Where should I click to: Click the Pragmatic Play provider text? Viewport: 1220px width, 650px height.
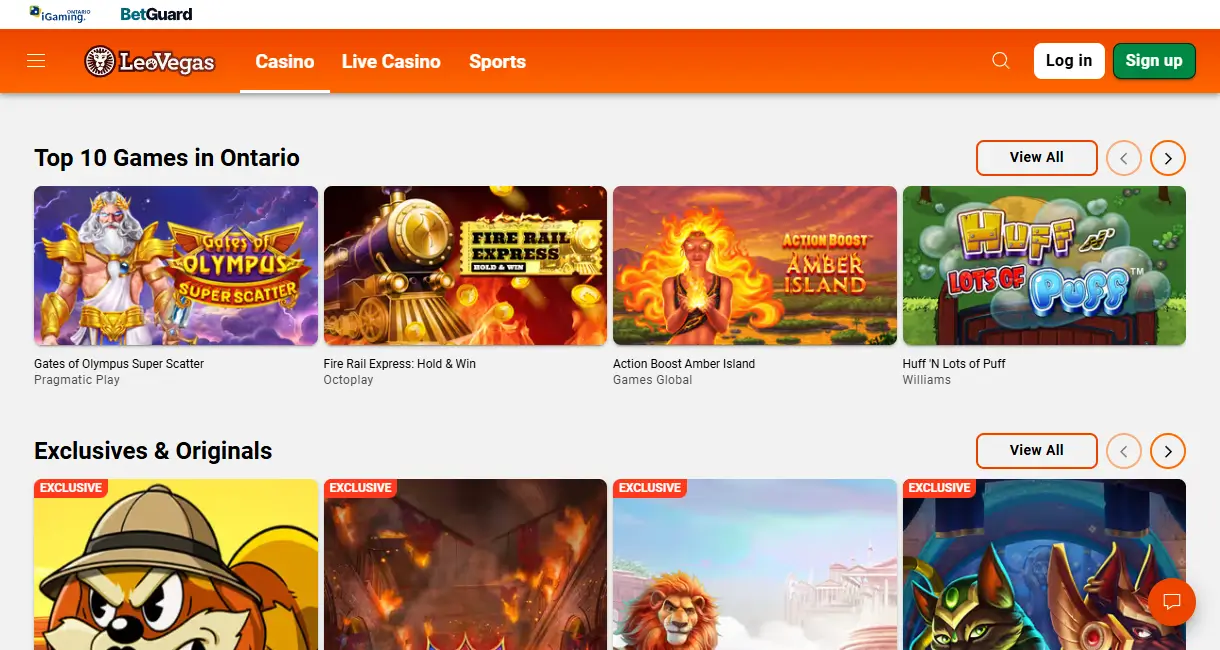(x=77, y=380)
